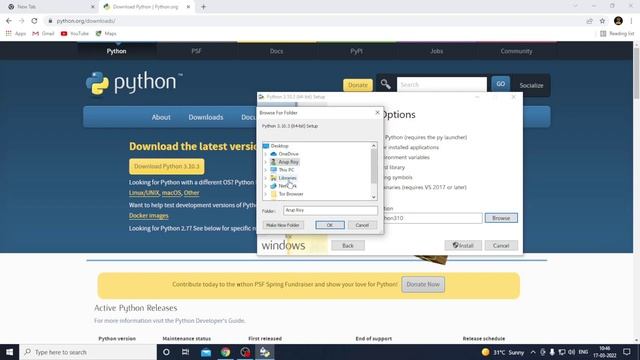Select Desktop in the folder tree
This screenshot has width=640, height=360.
pyautogui.click(x=279, y=146)
